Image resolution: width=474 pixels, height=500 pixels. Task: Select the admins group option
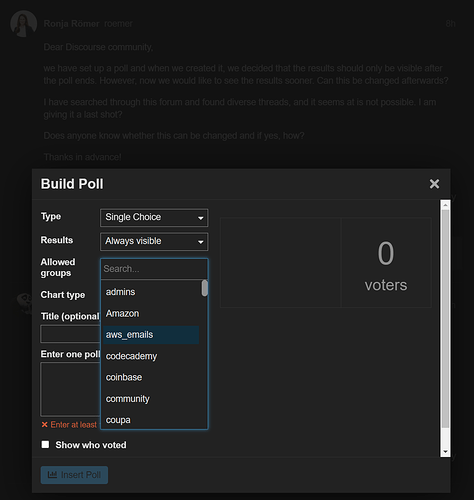151,292
